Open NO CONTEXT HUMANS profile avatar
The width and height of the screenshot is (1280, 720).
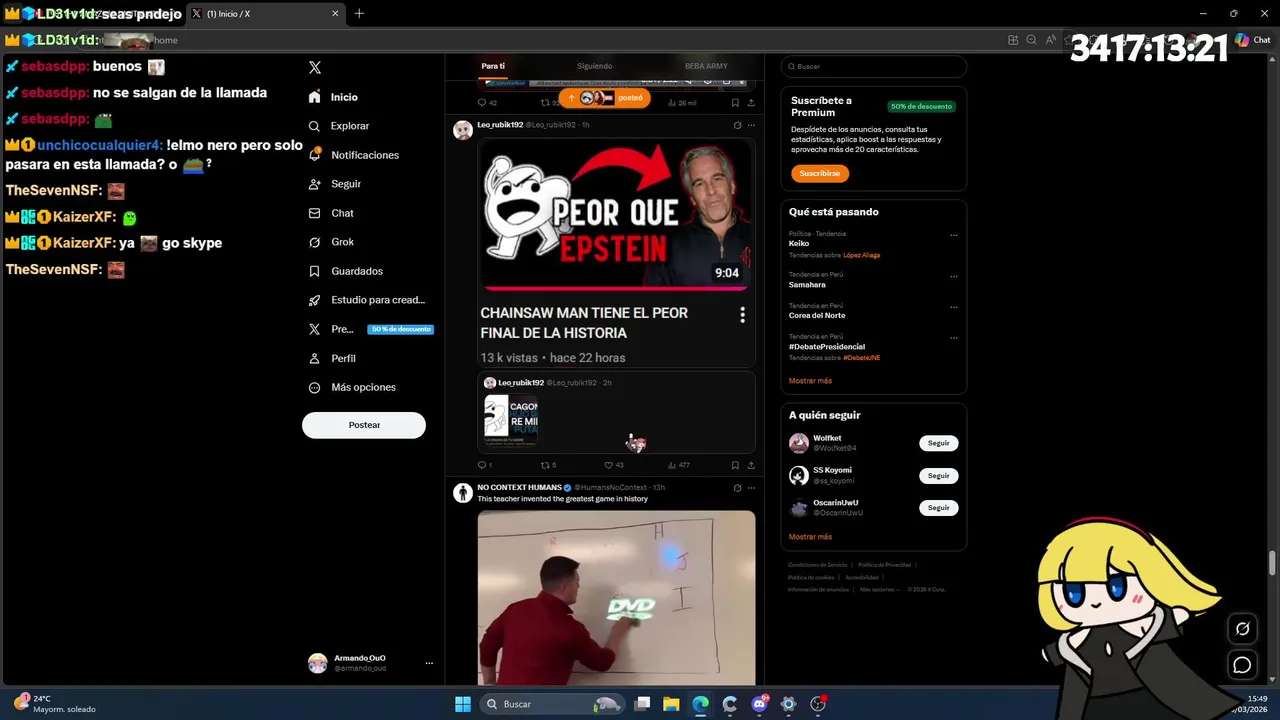(463, 492)
